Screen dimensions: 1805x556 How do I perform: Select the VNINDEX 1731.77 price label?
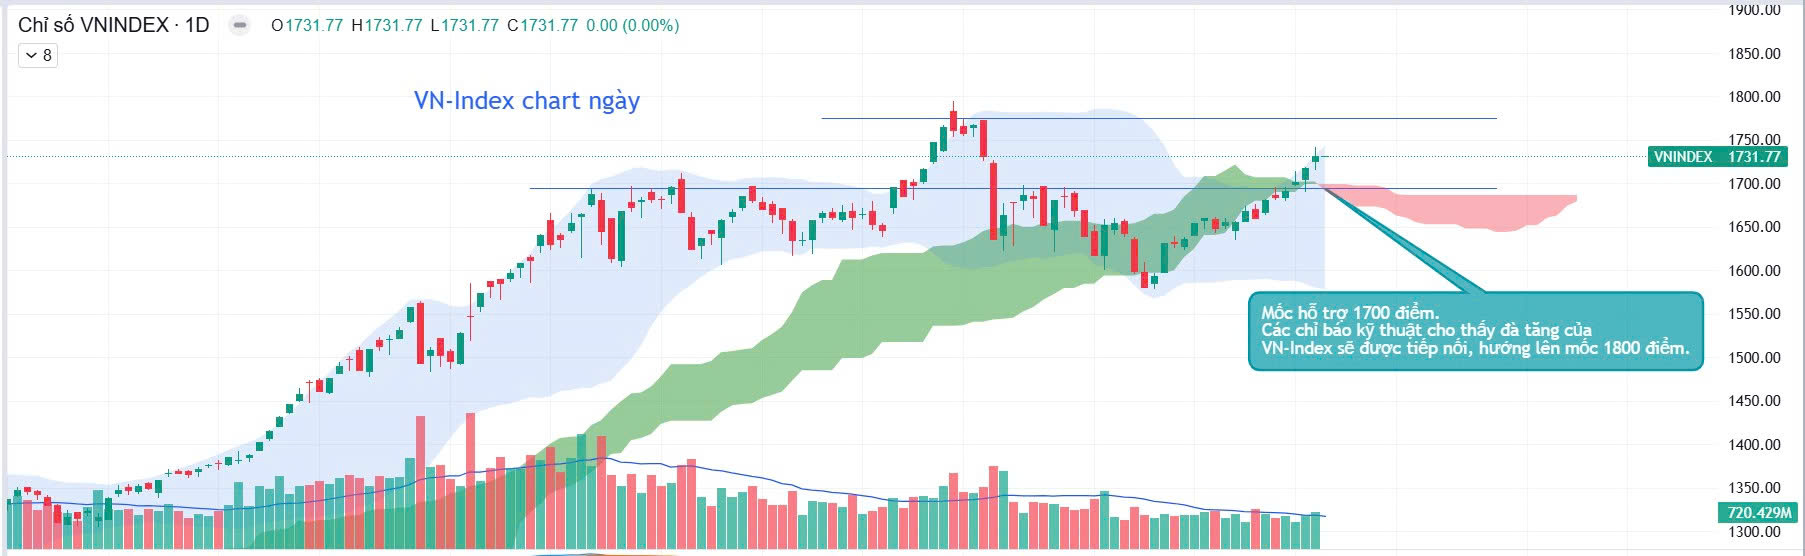click(x=1716, y=156)
